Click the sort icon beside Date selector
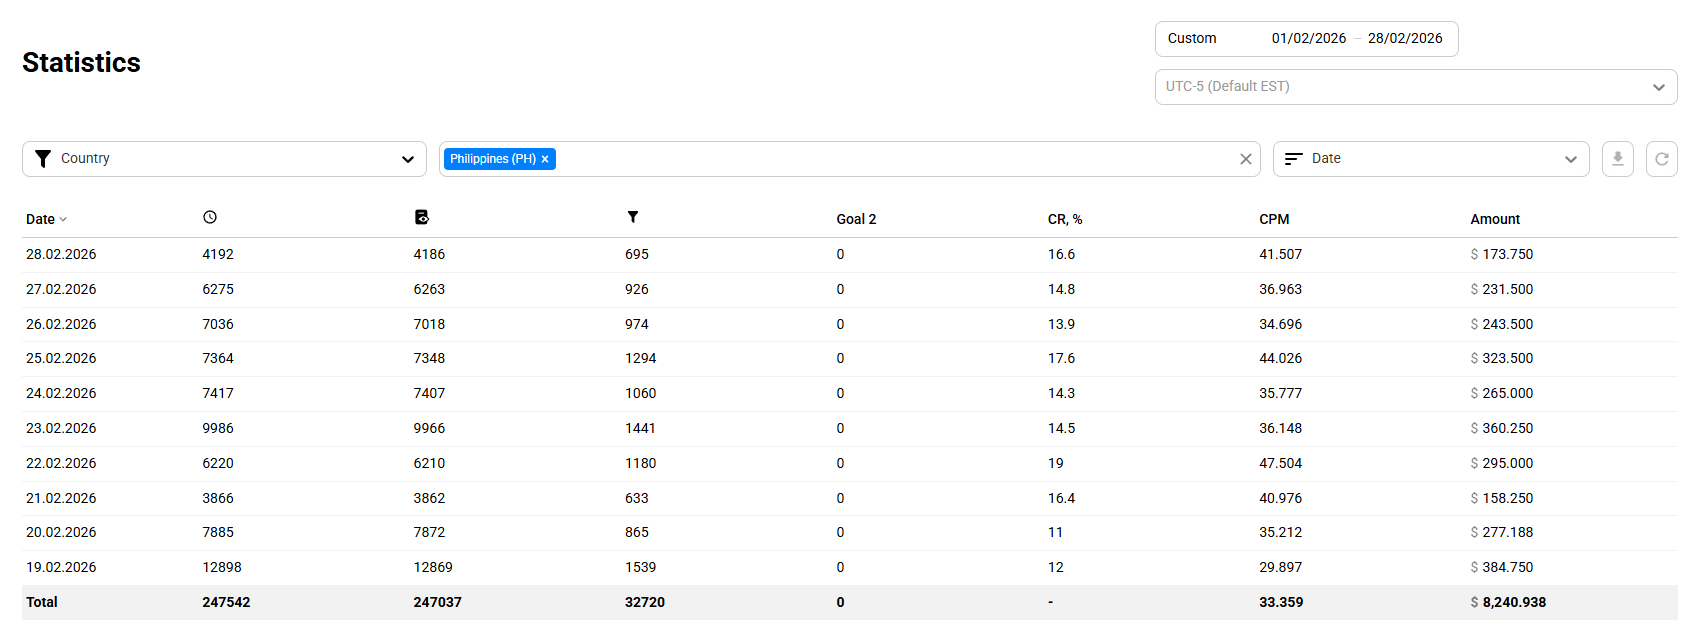 pos(1293,158)
